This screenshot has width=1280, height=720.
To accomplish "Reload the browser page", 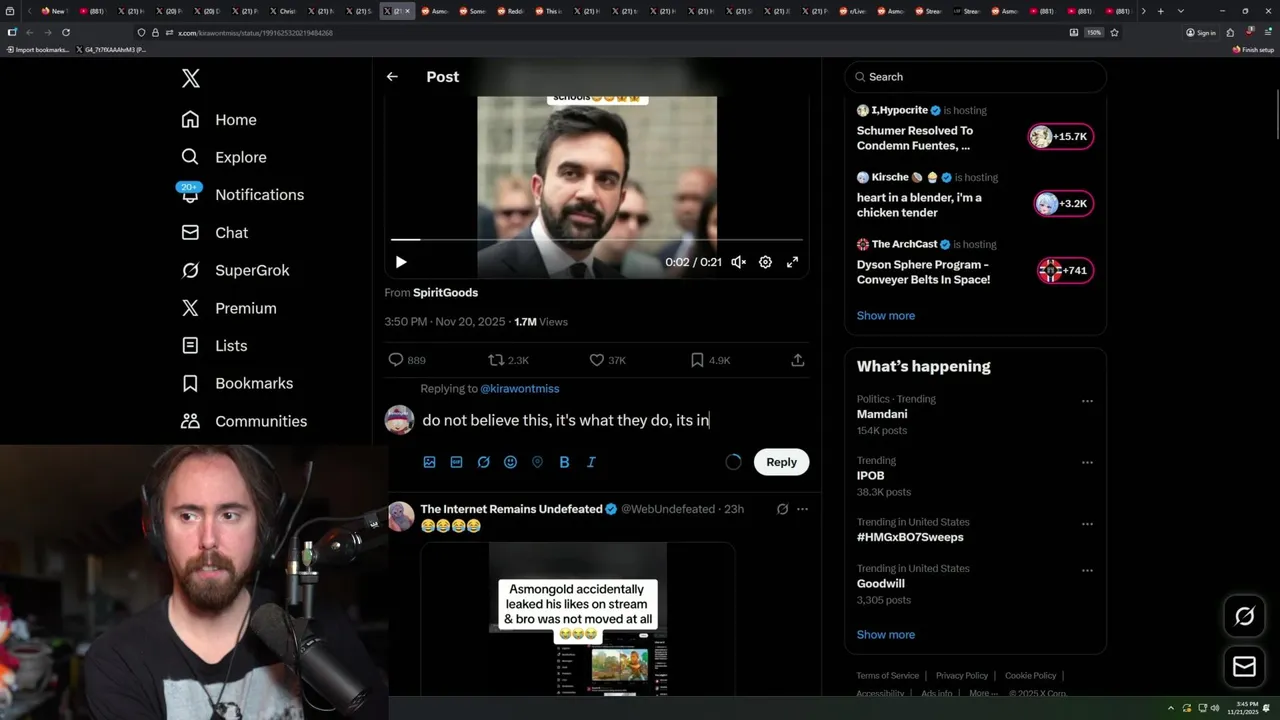I will click(x=66, y=33).
